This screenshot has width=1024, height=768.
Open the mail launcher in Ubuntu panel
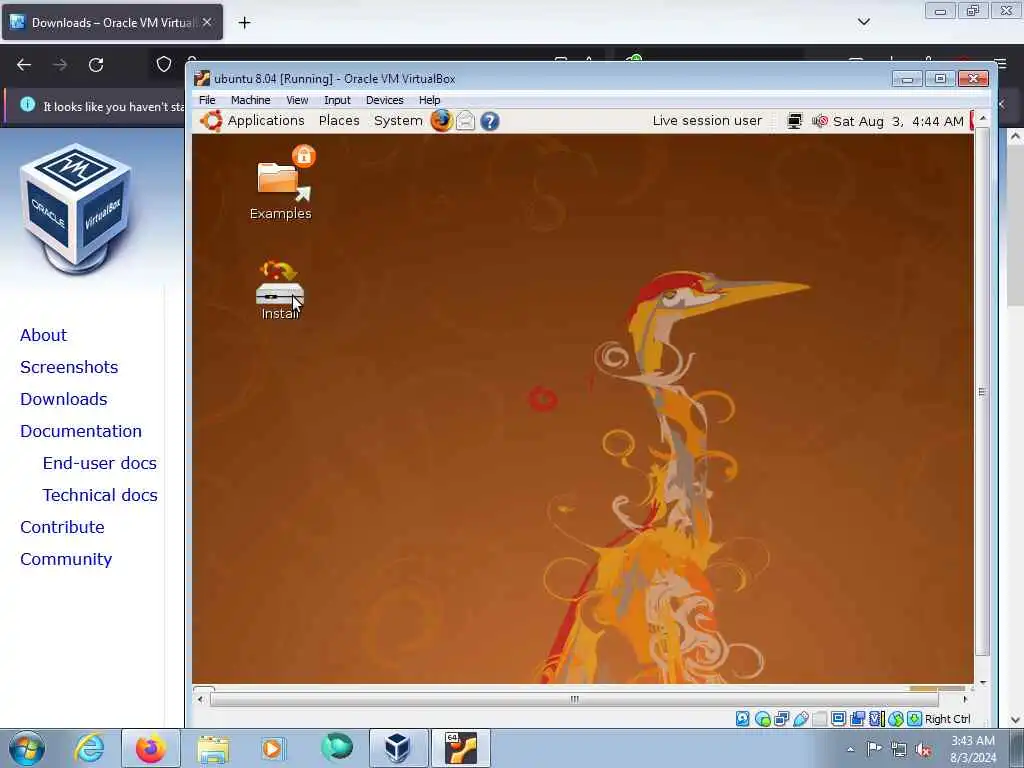click(x=465, y=121)
